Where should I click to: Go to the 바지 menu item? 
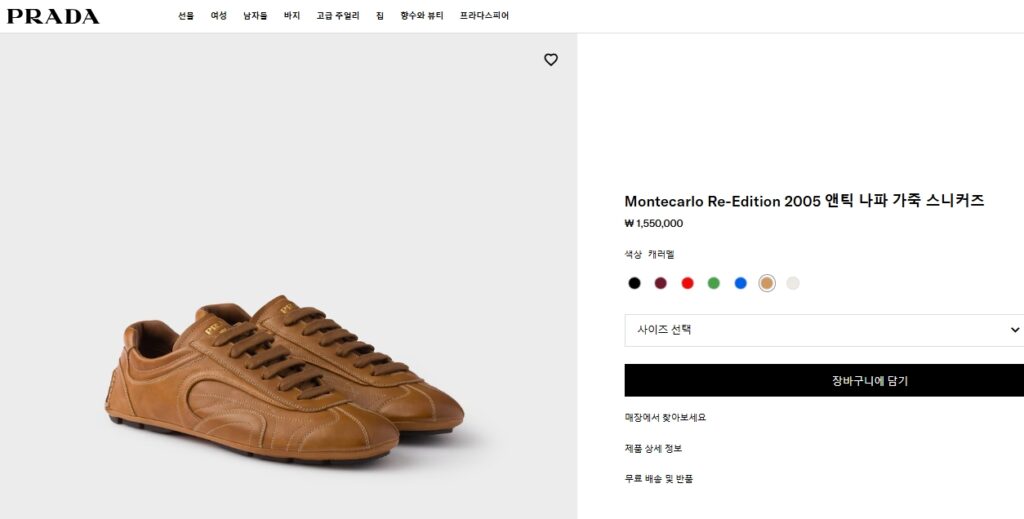pyautogui.click(x=292, y=16)
